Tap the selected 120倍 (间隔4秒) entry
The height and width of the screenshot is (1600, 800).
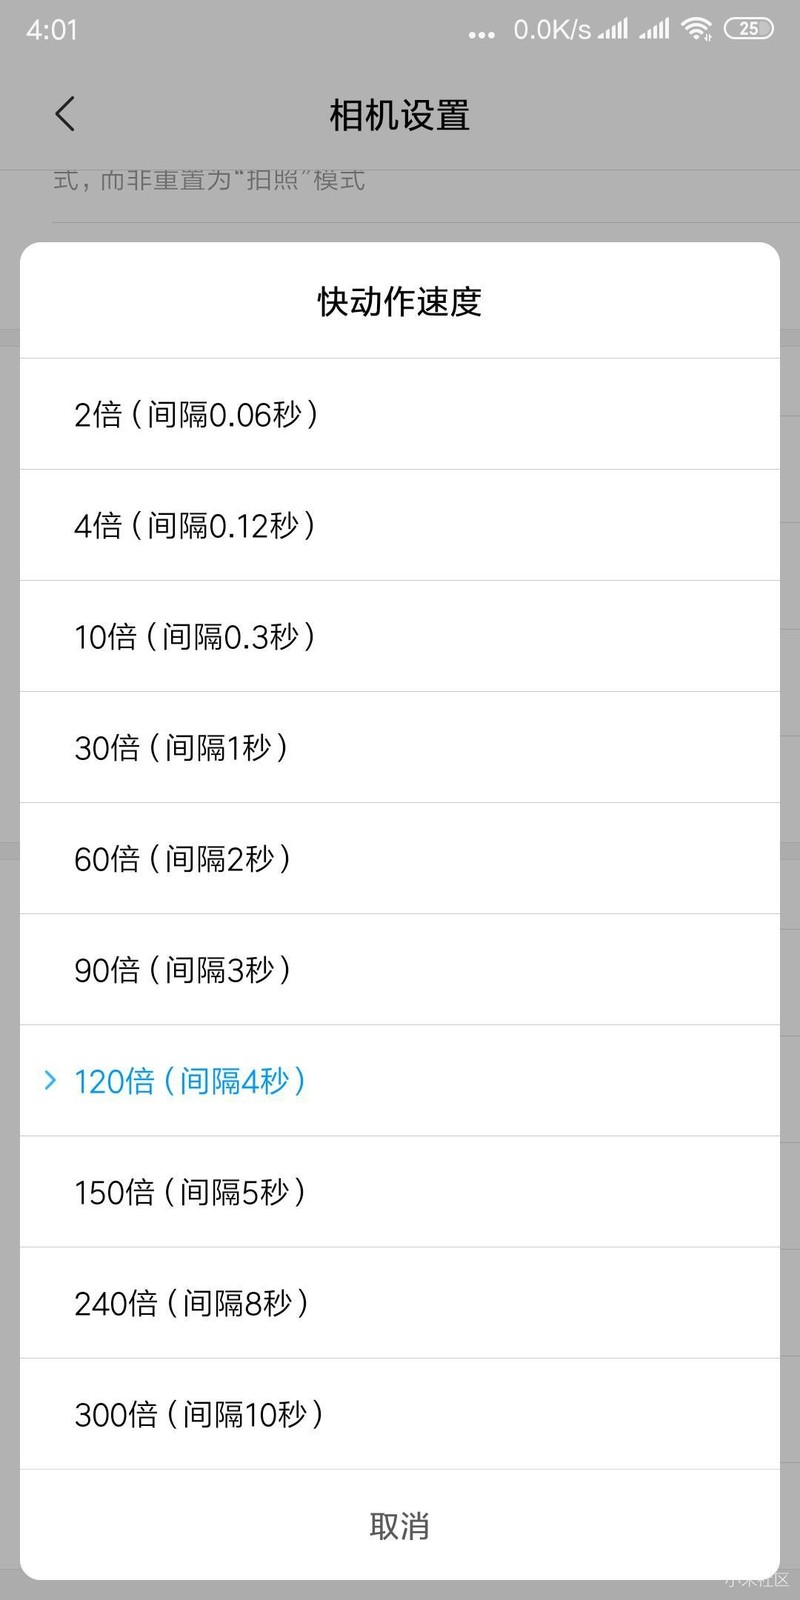[x=400, y=1080]
